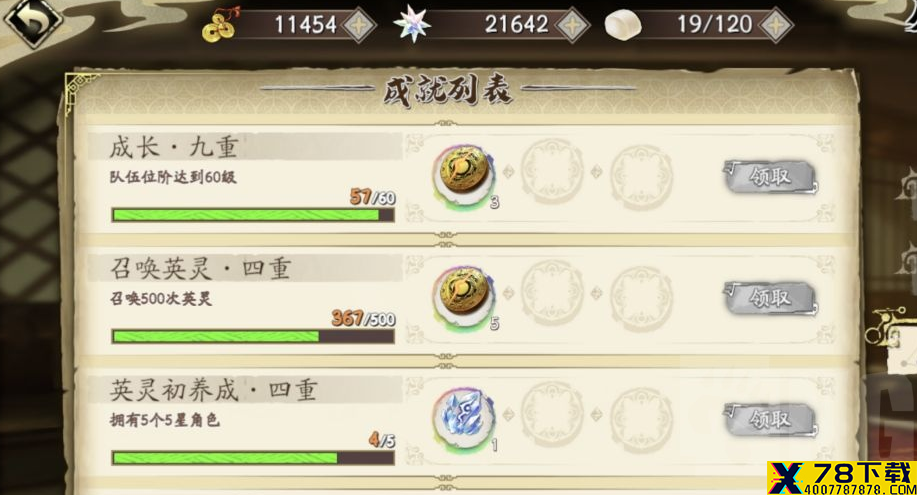This screenshot has height=495, width=917.
Task: Tap the gold coin currency icon
Action: (220, 25)
